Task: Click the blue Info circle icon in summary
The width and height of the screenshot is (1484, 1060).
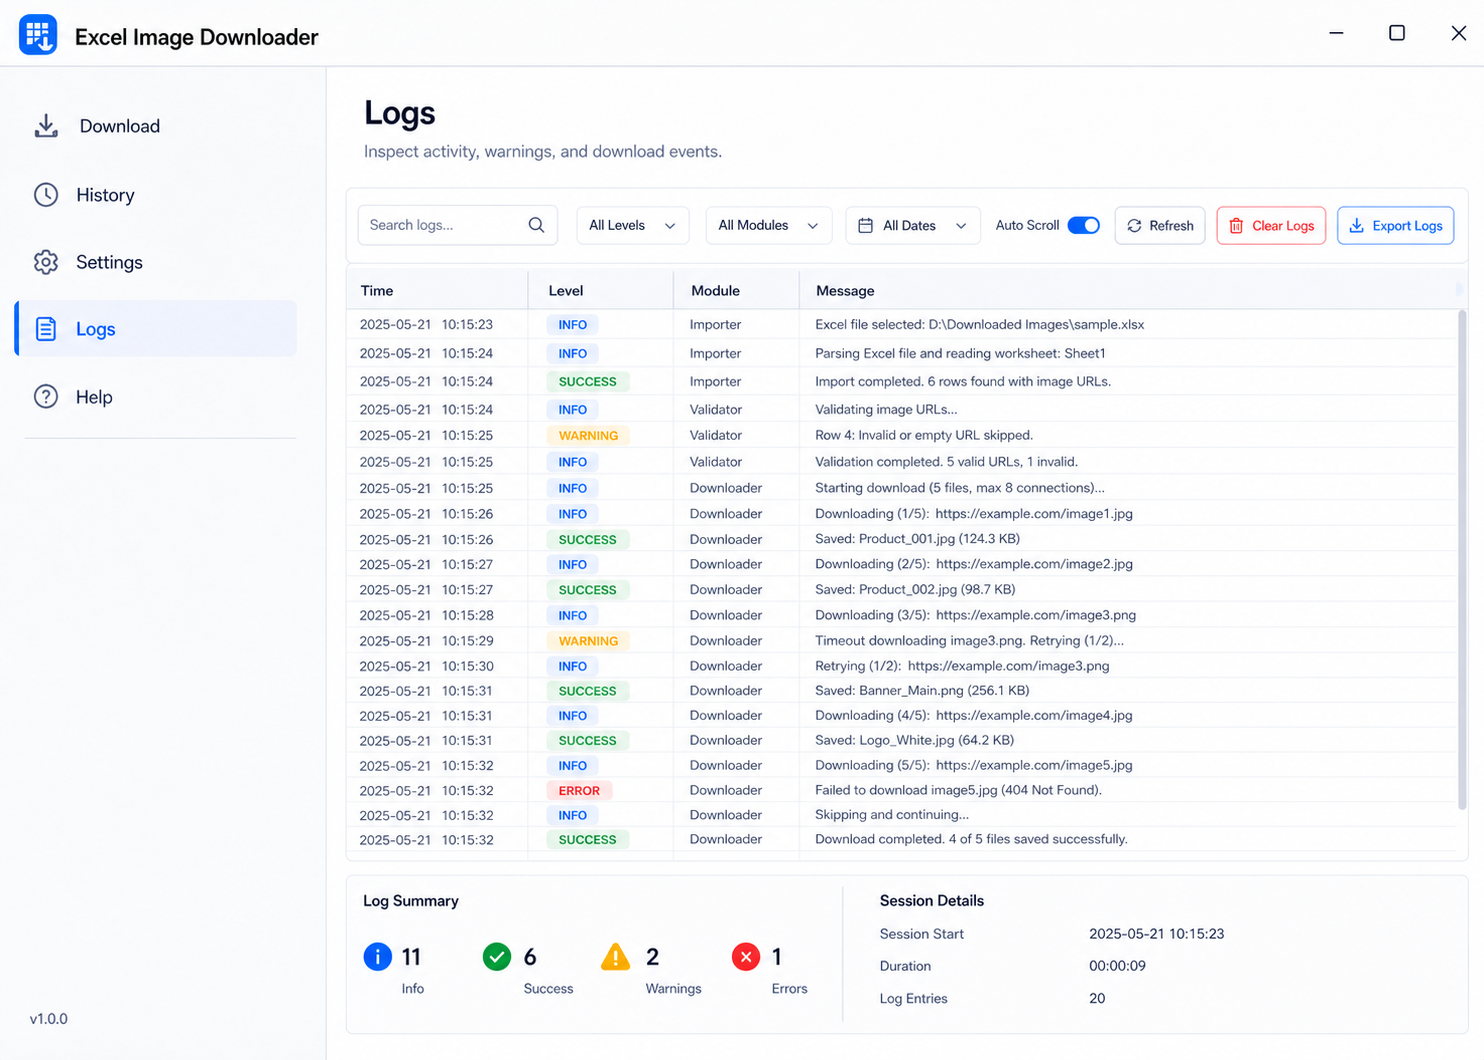Action: tap(377, 957)
